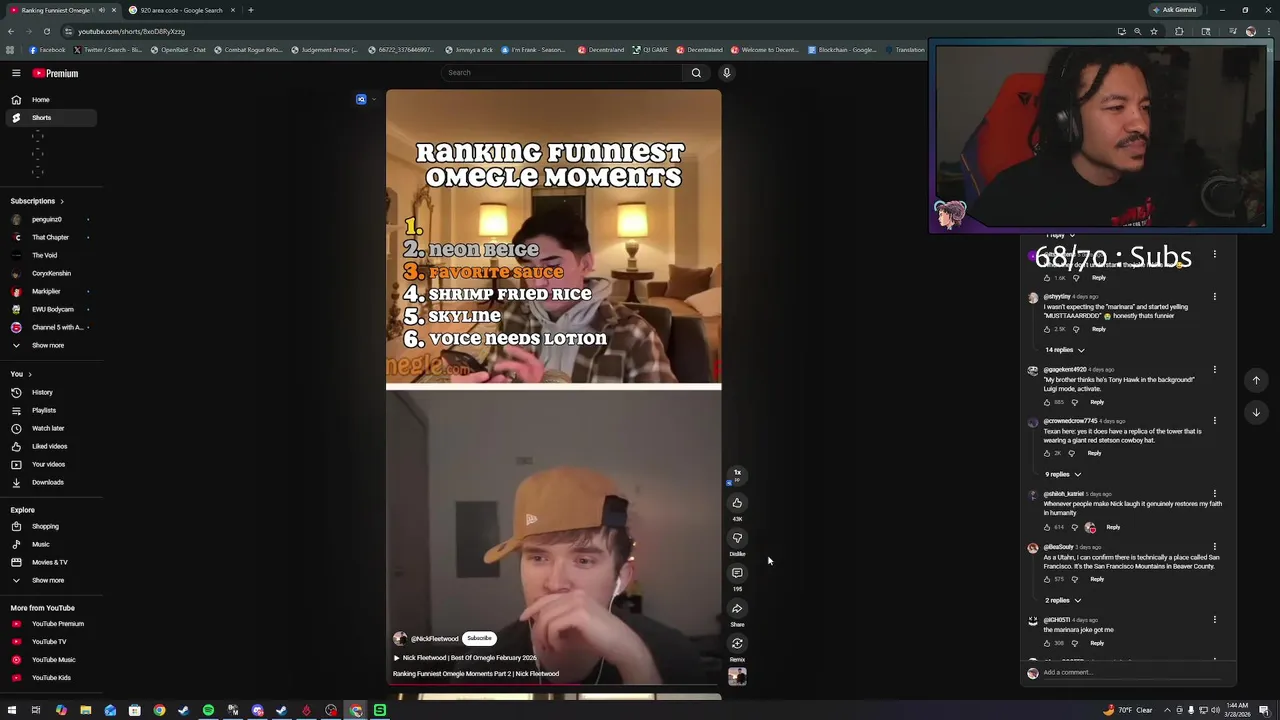The width and height of the screenshot is (1280, 720).
Task: Open YouTube Kids link
Action: tap(50, 677)
